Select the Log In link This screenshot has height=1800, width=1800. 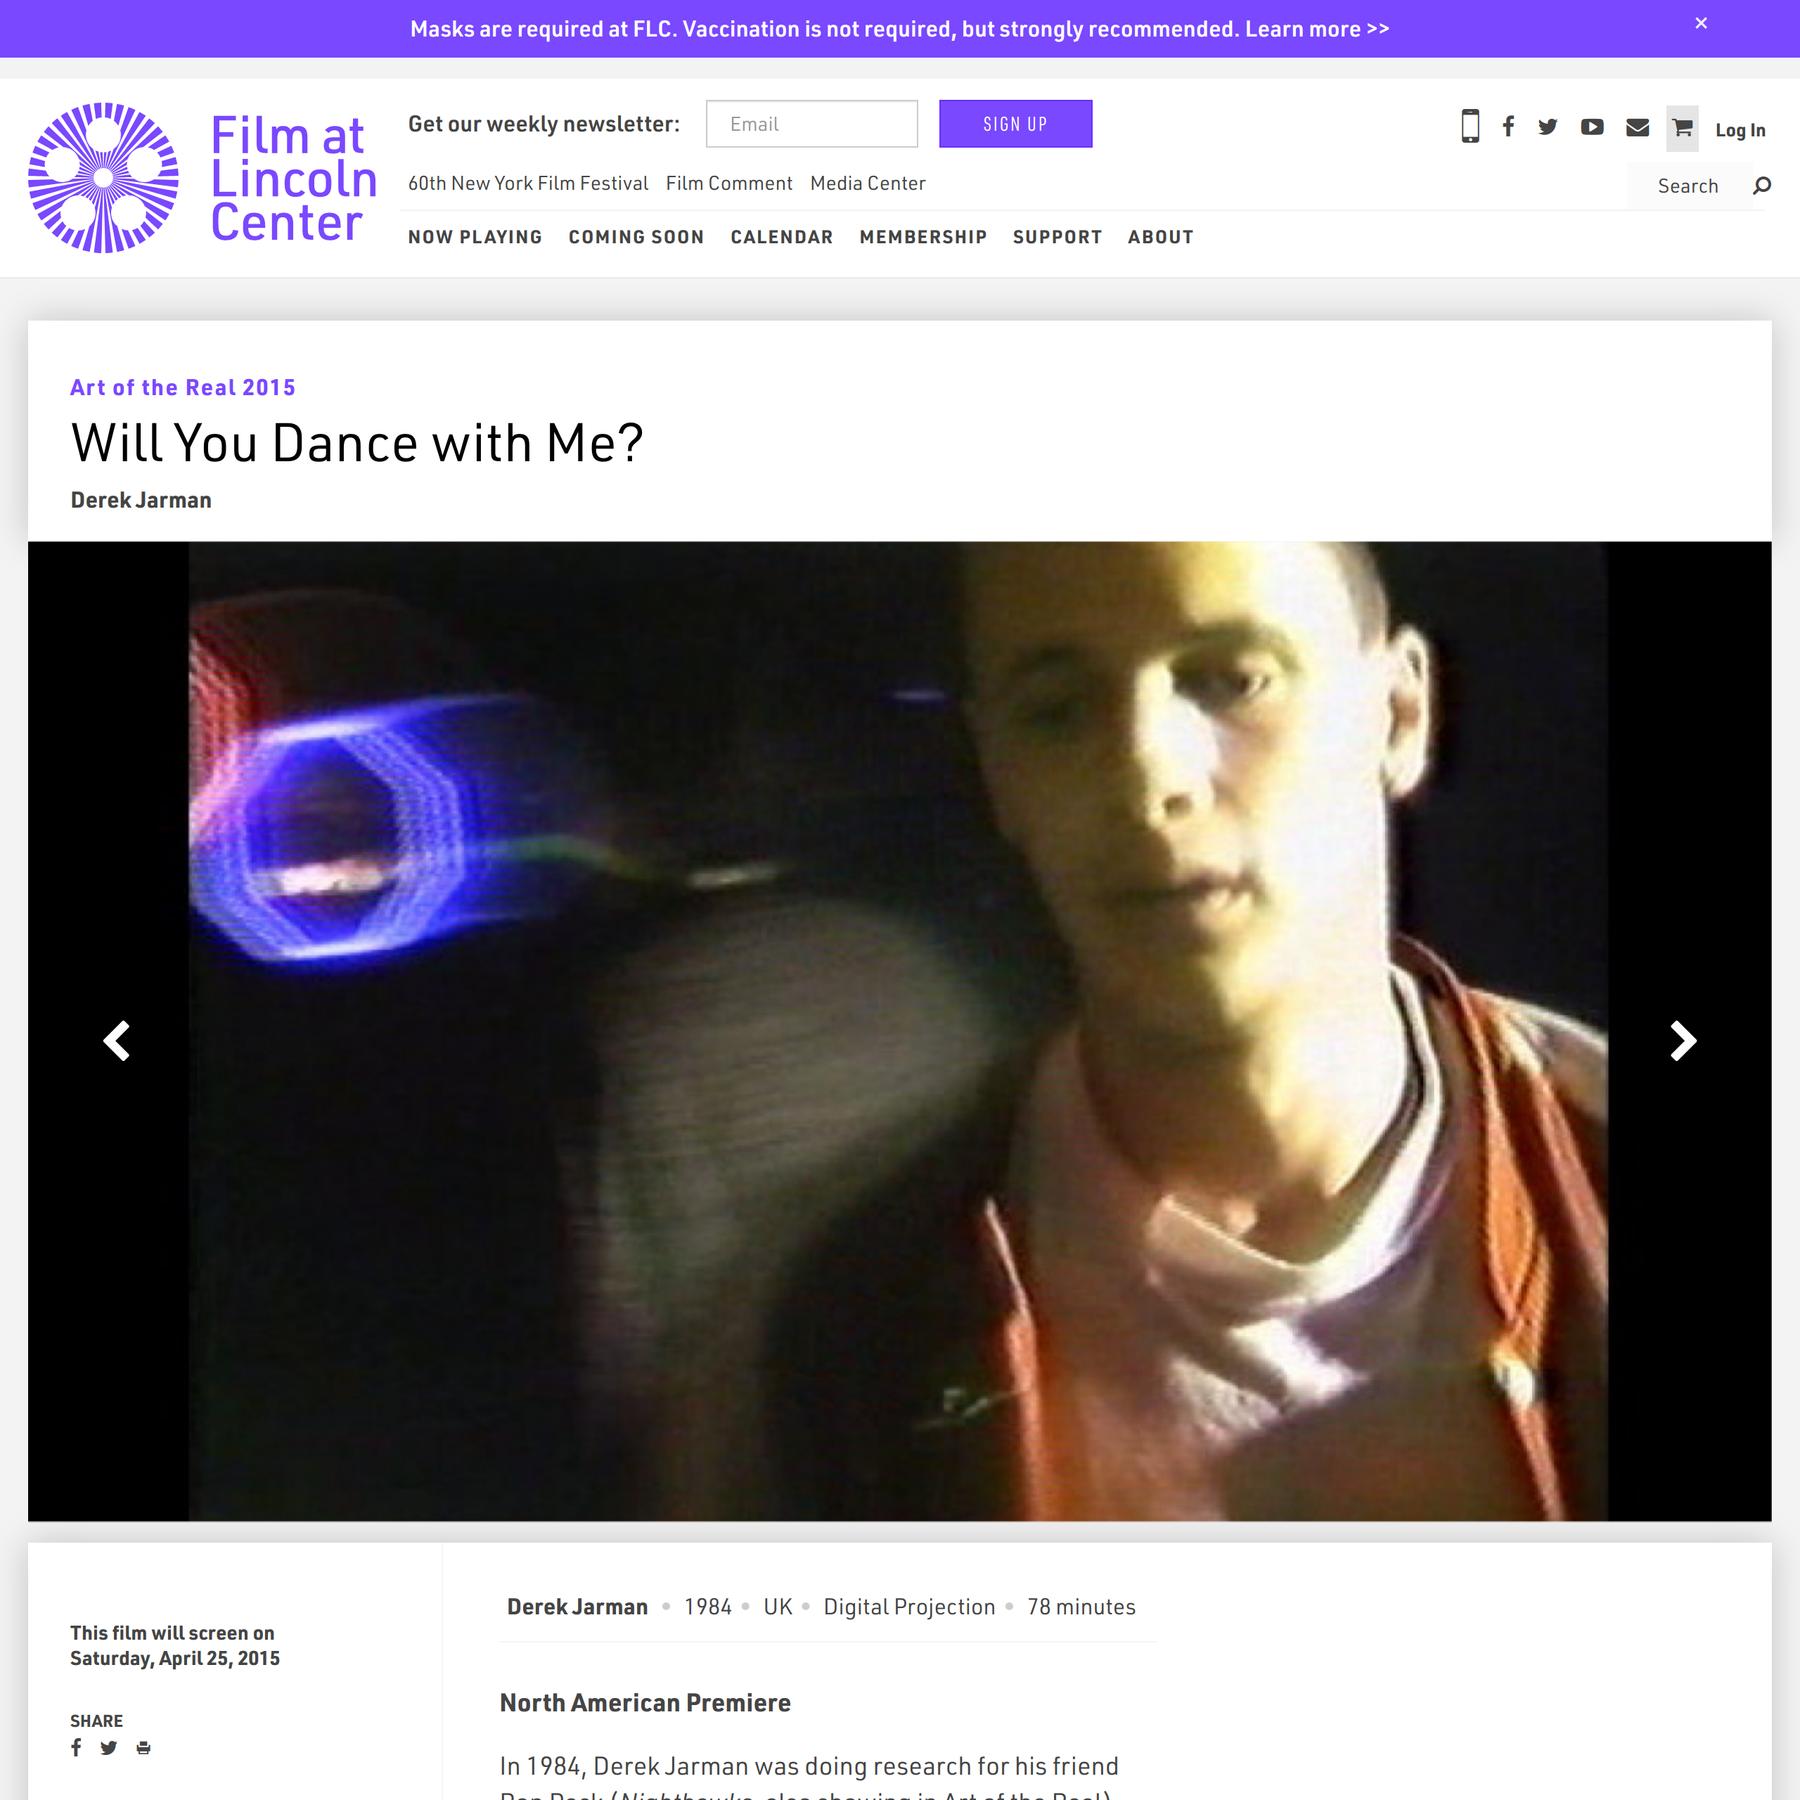click(1740, 130)
